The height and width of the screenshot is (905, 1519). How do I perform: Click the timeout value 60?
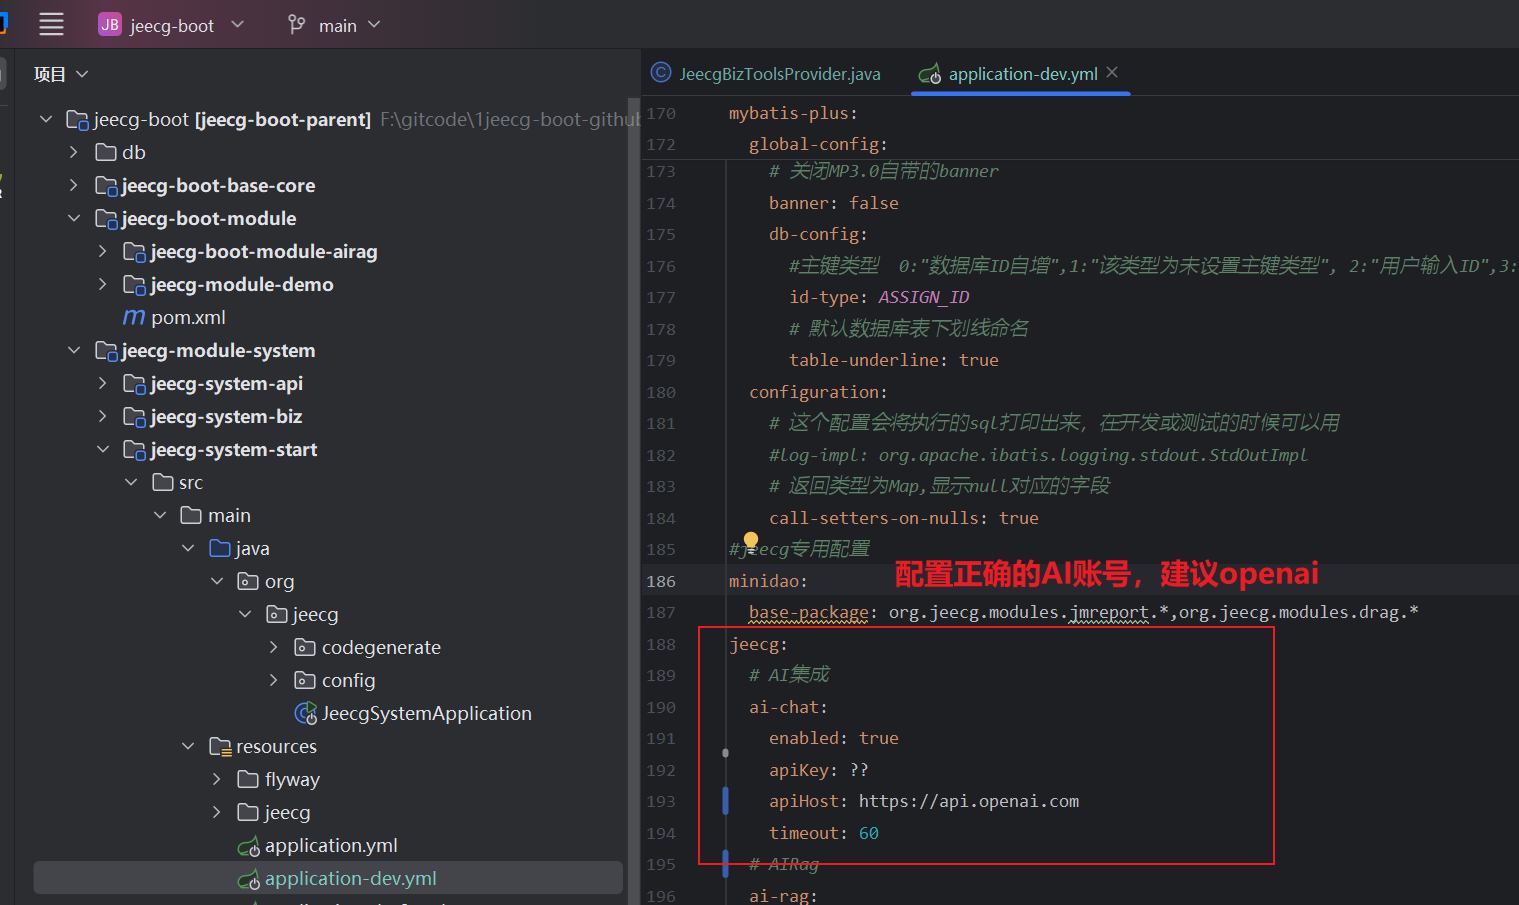(x=869, y=833)
